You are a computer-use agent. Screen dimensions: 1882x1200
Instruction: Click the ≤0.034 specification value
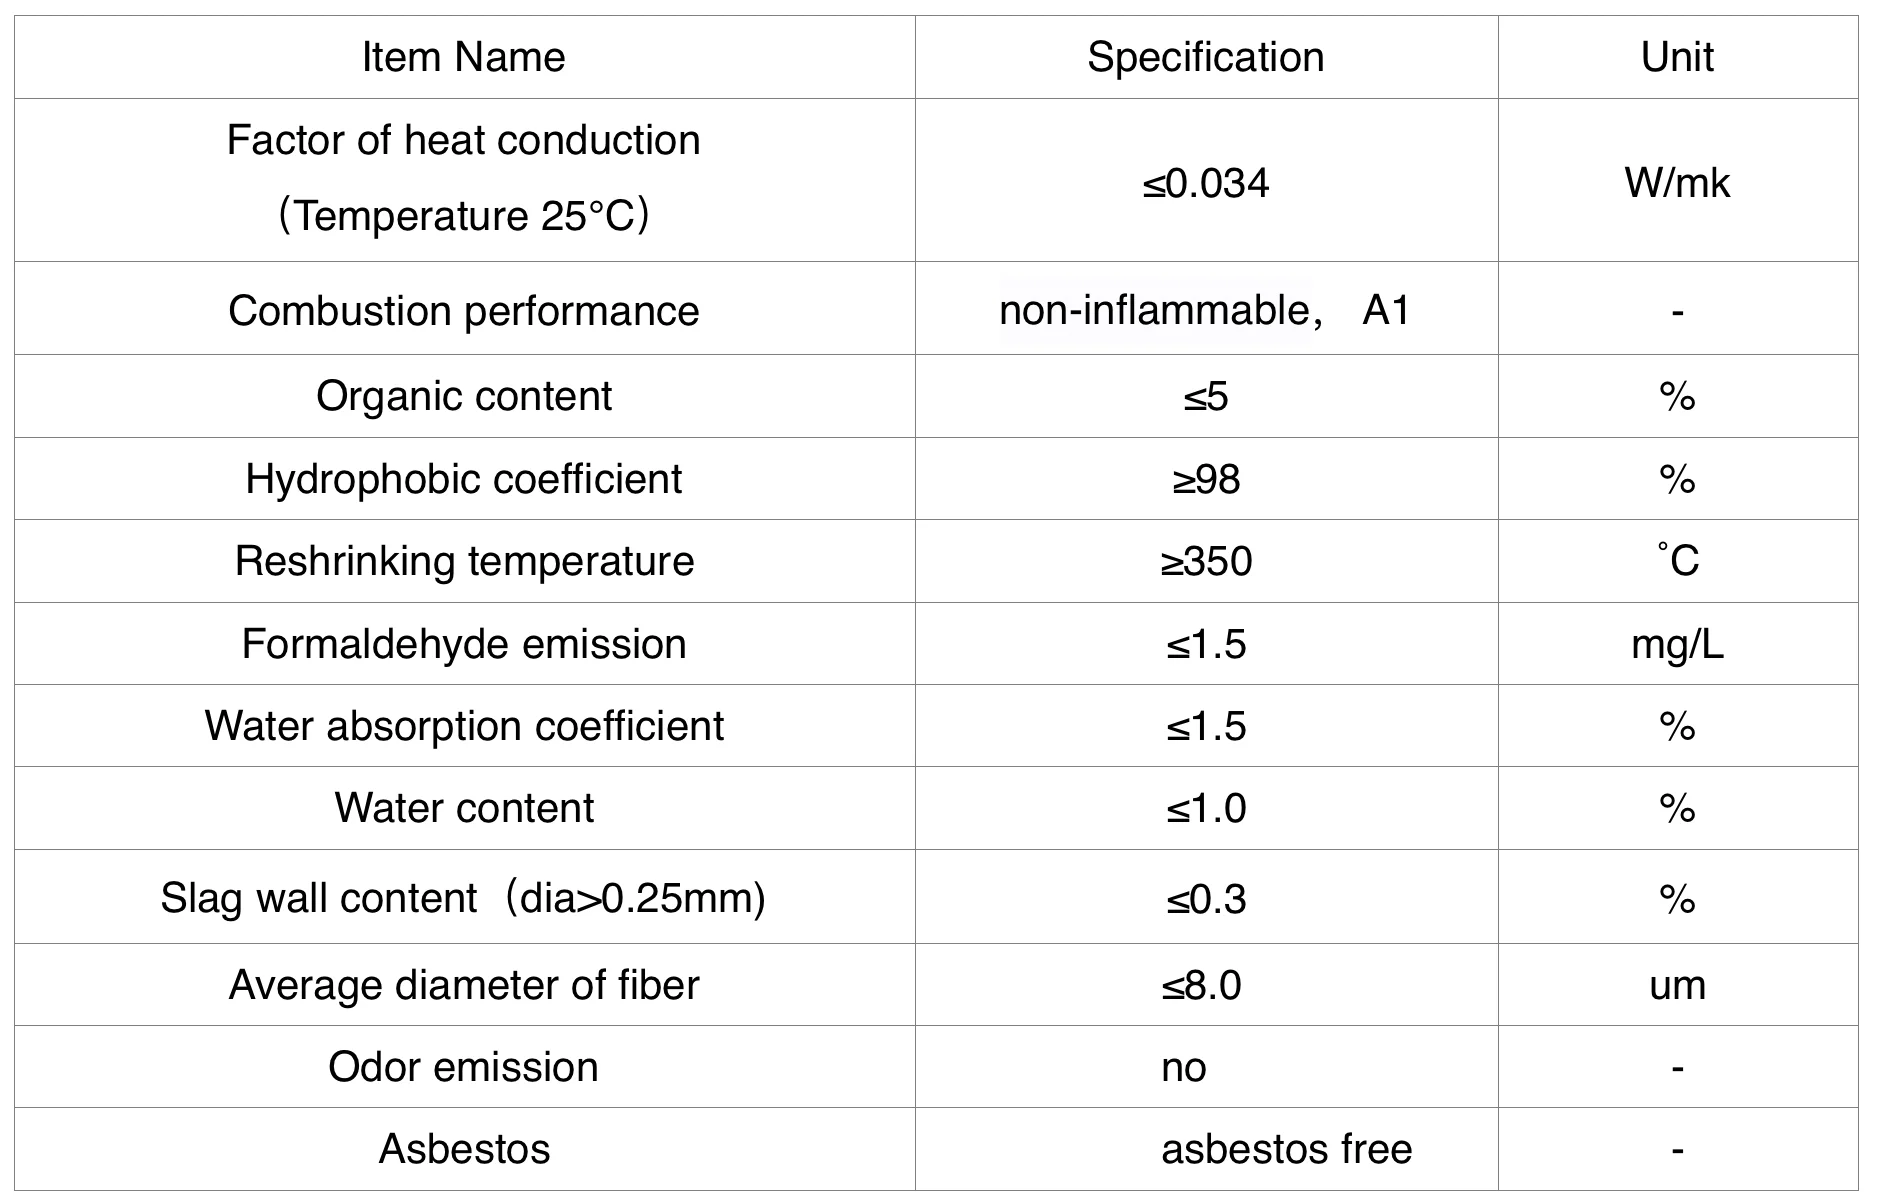[1205, 183]
